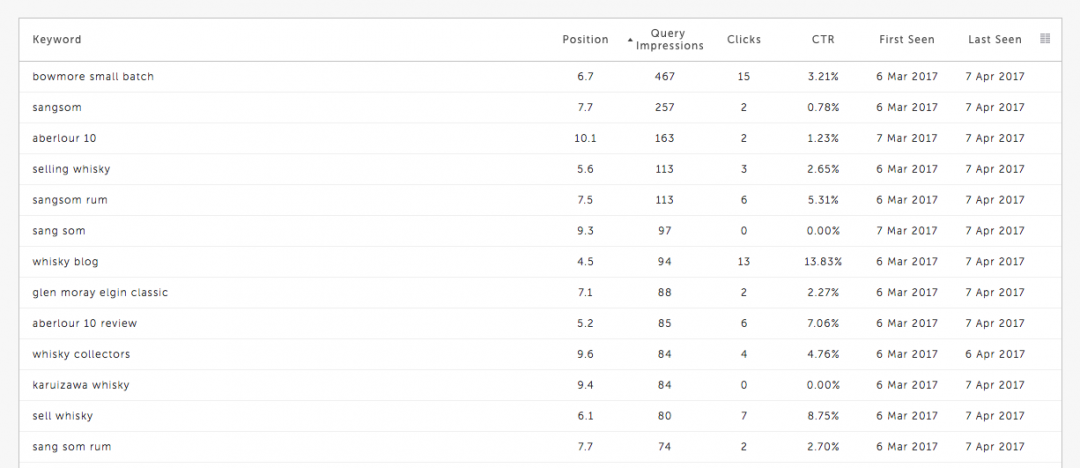Select the bowmore small batch keyword
This screenshot has width=1080, height=468.
(x=93, y=77)
